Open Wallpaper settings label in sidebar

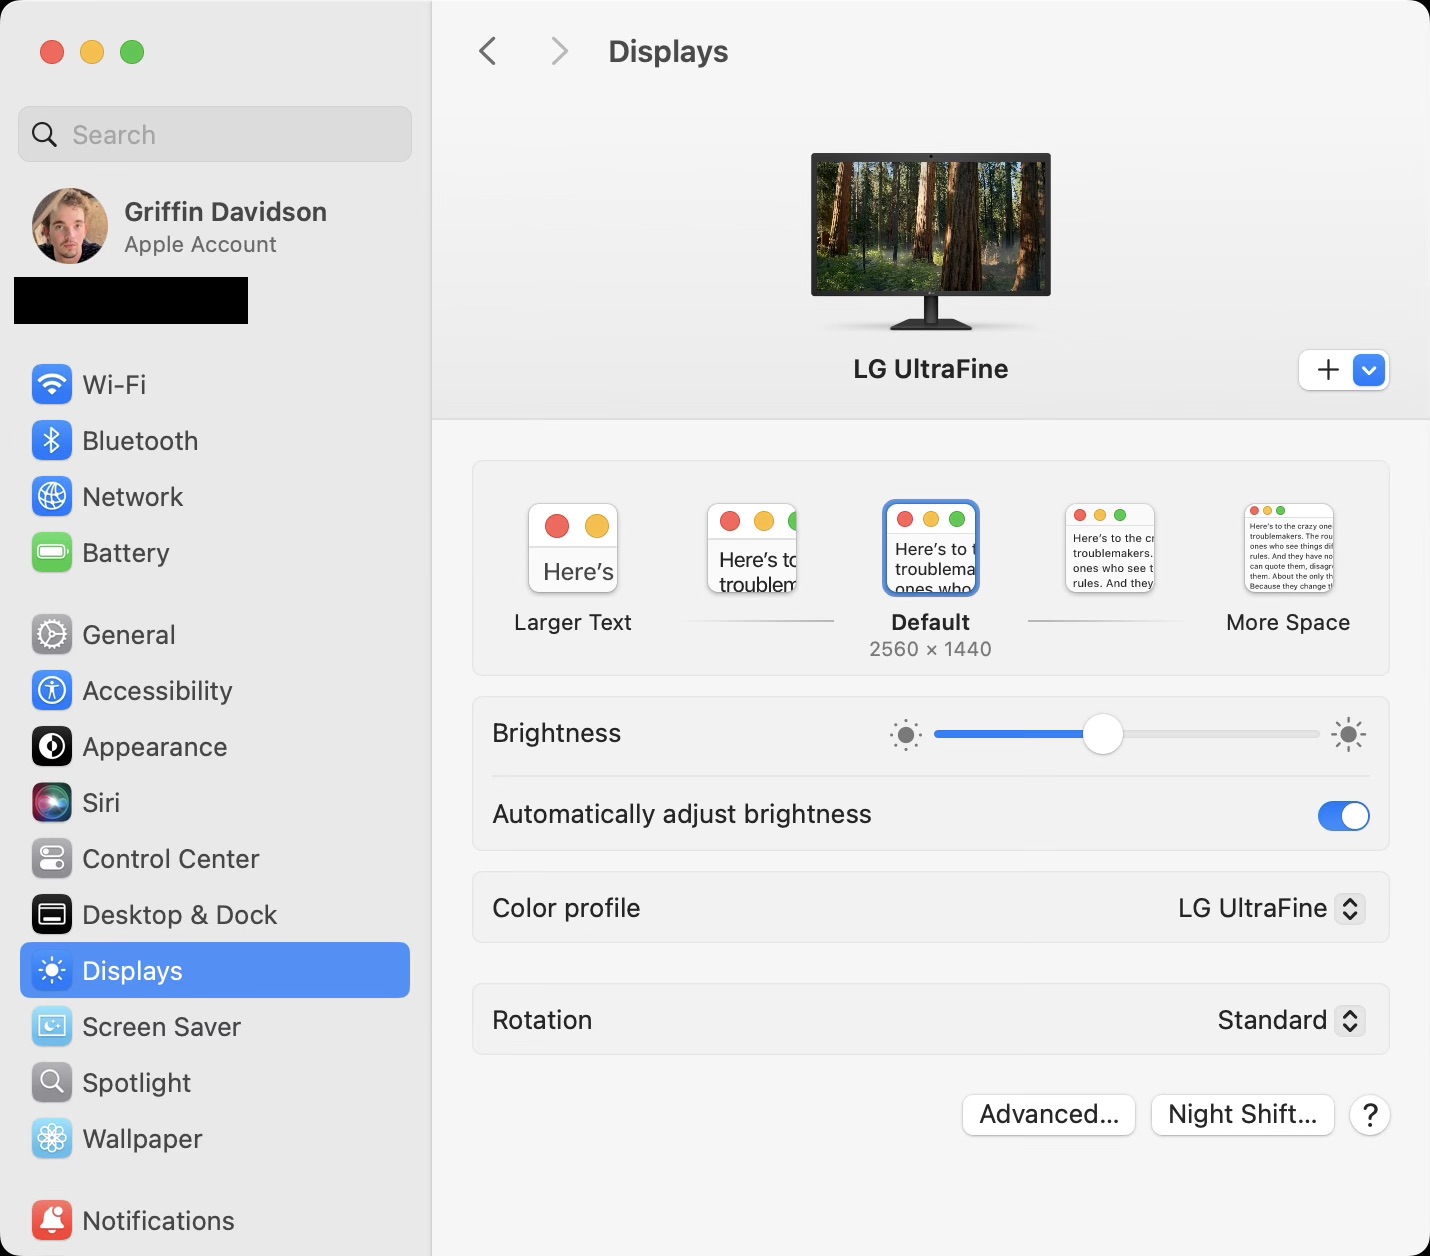click(x=143, y=1139)
